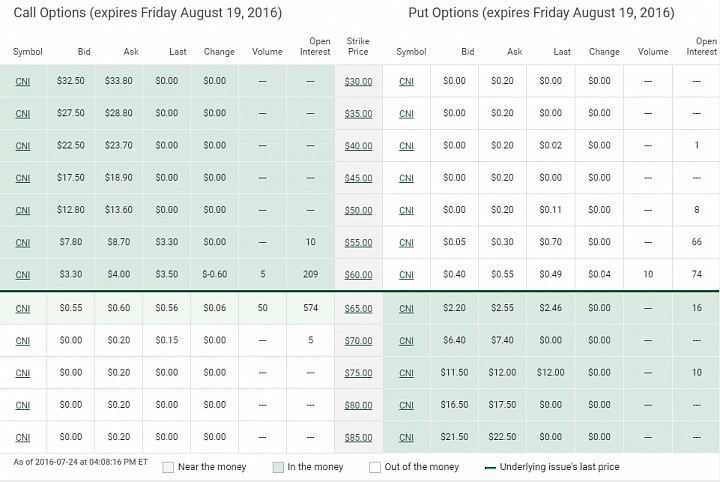720x482 pixels.
Task: Click CNI put symbol in $85.00 row
Action: point(406,437)
